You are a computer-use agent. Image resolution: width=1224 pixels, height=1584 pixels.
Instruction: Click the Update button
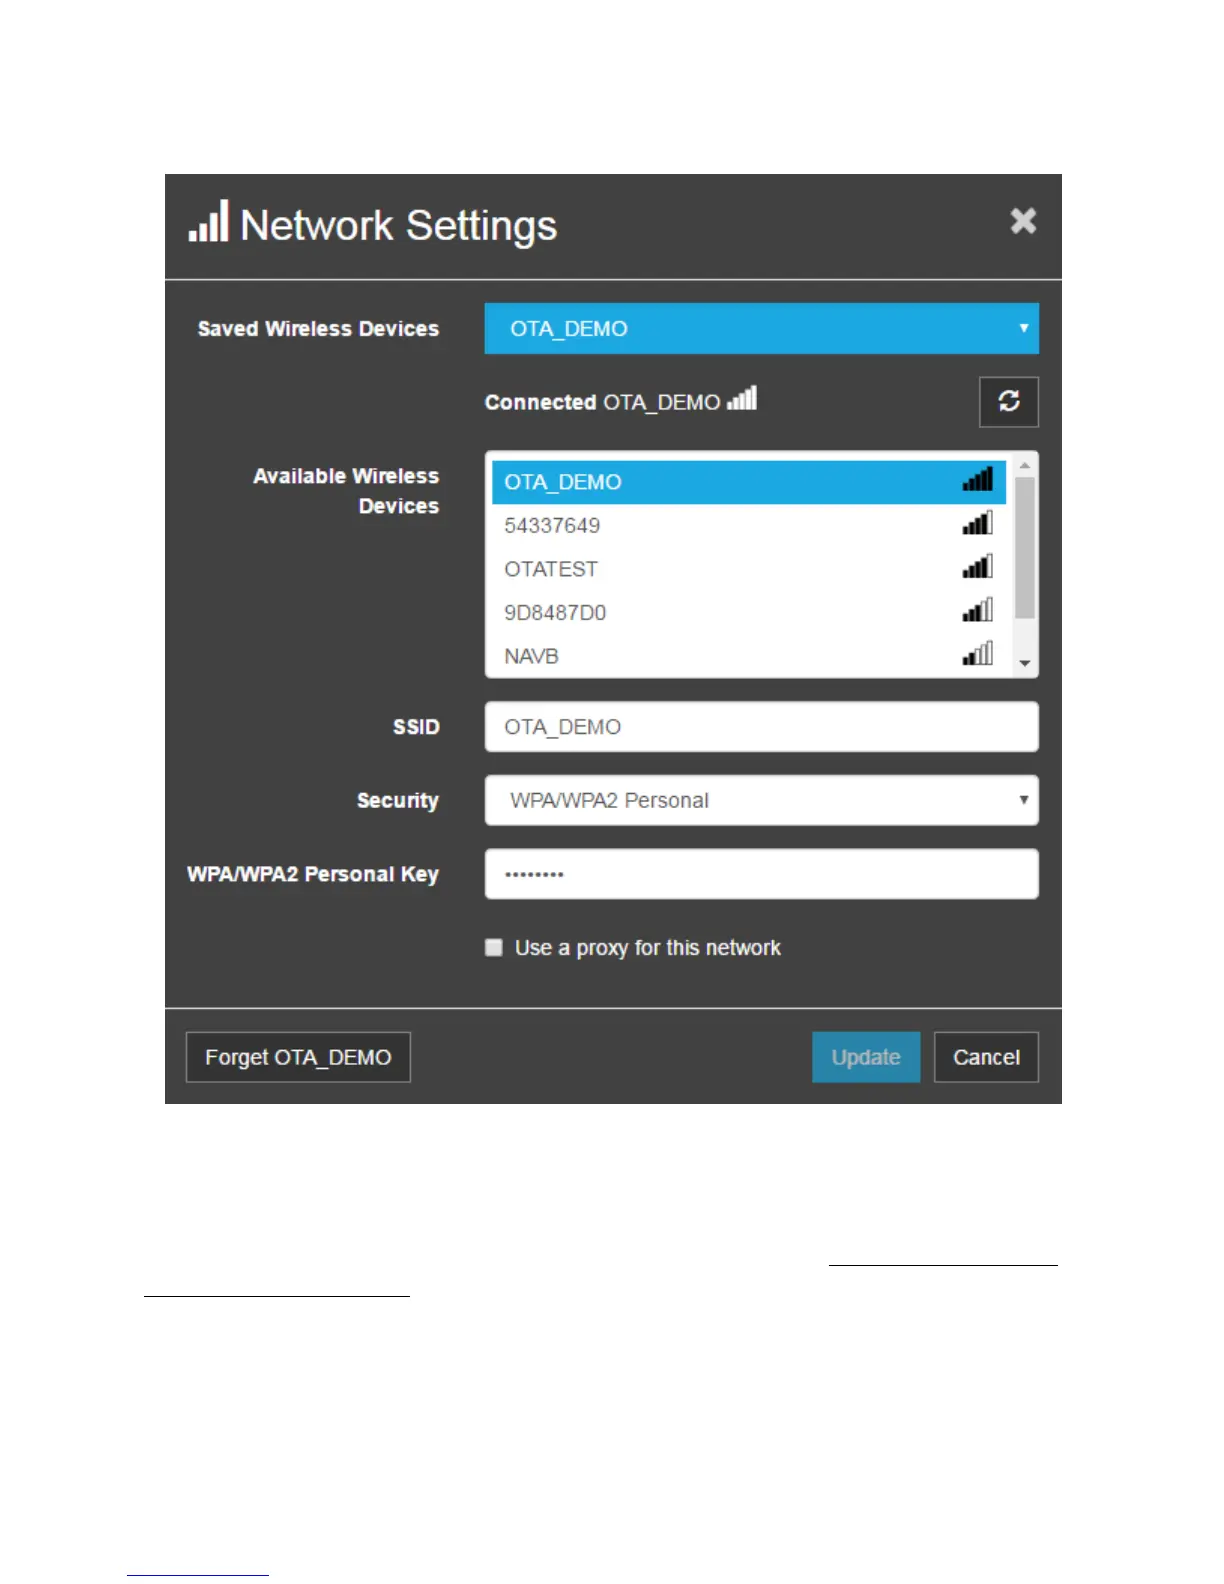tap(866, 1057)
